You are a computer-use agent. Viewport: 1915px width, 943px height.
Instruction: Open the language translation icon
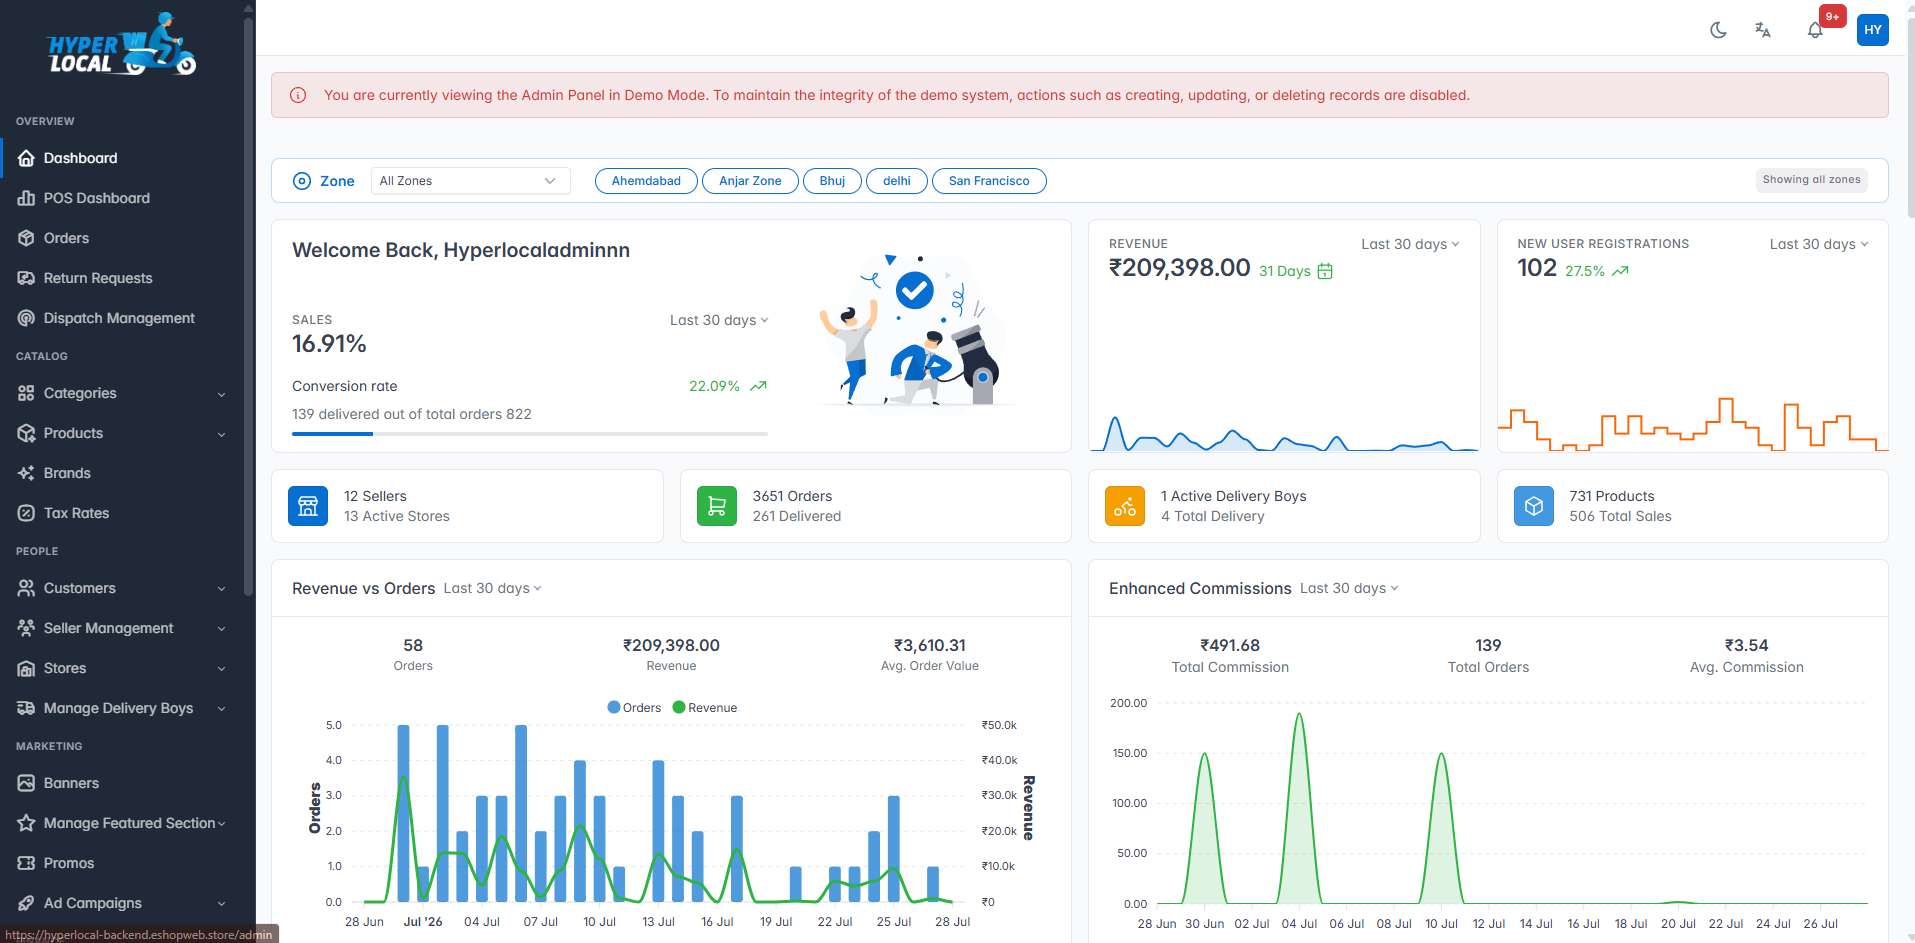(1763, 30)
